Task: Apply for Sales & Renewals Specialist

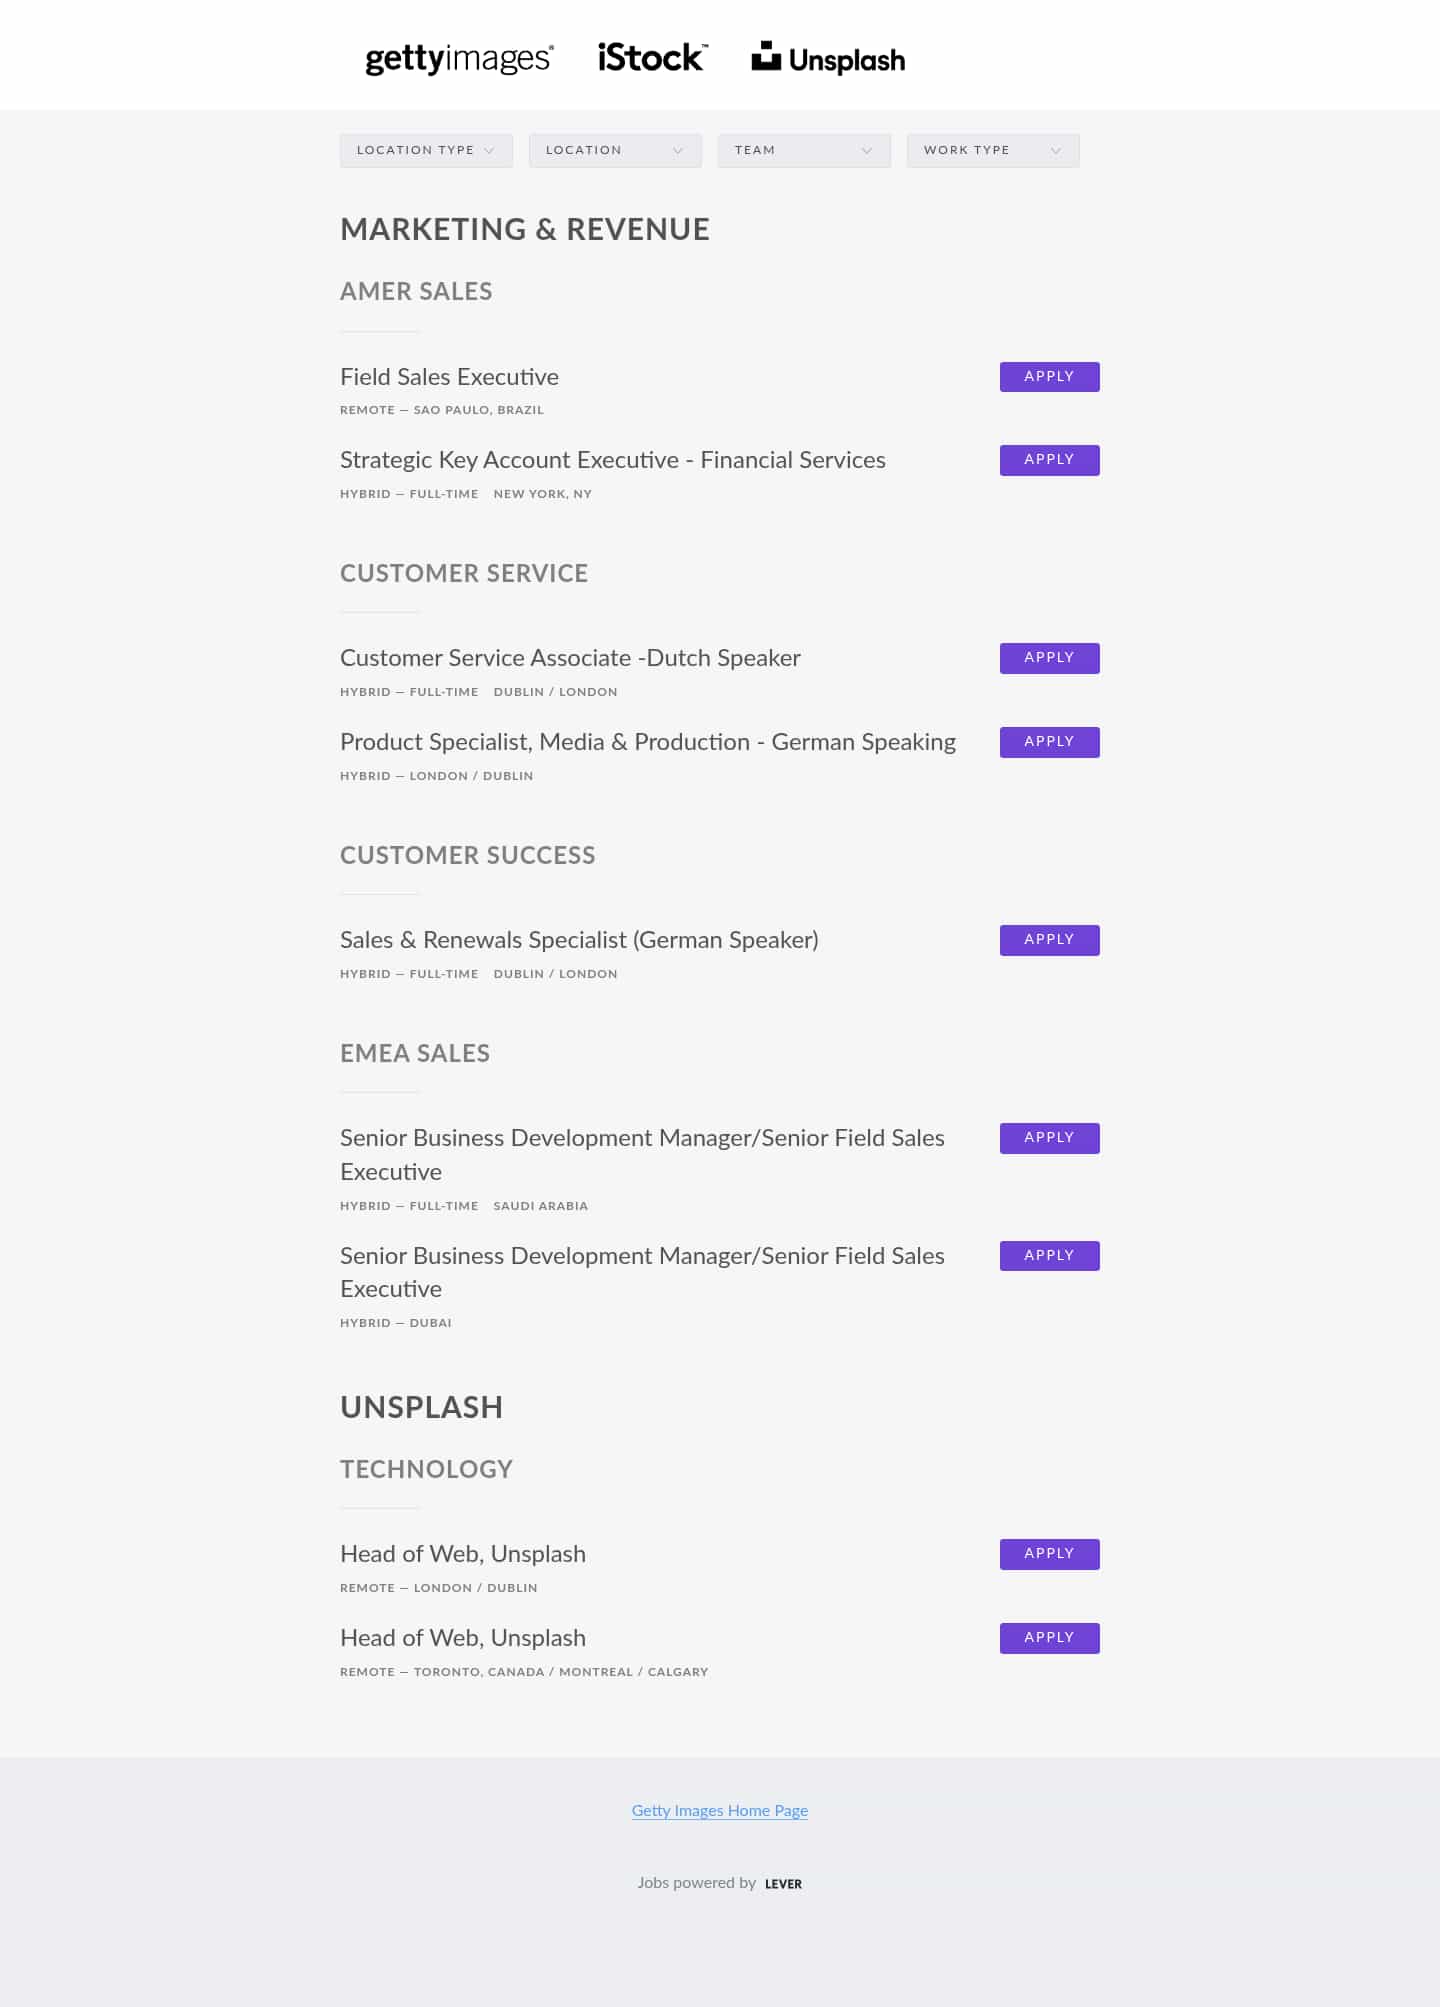Action: (1049, 940)
